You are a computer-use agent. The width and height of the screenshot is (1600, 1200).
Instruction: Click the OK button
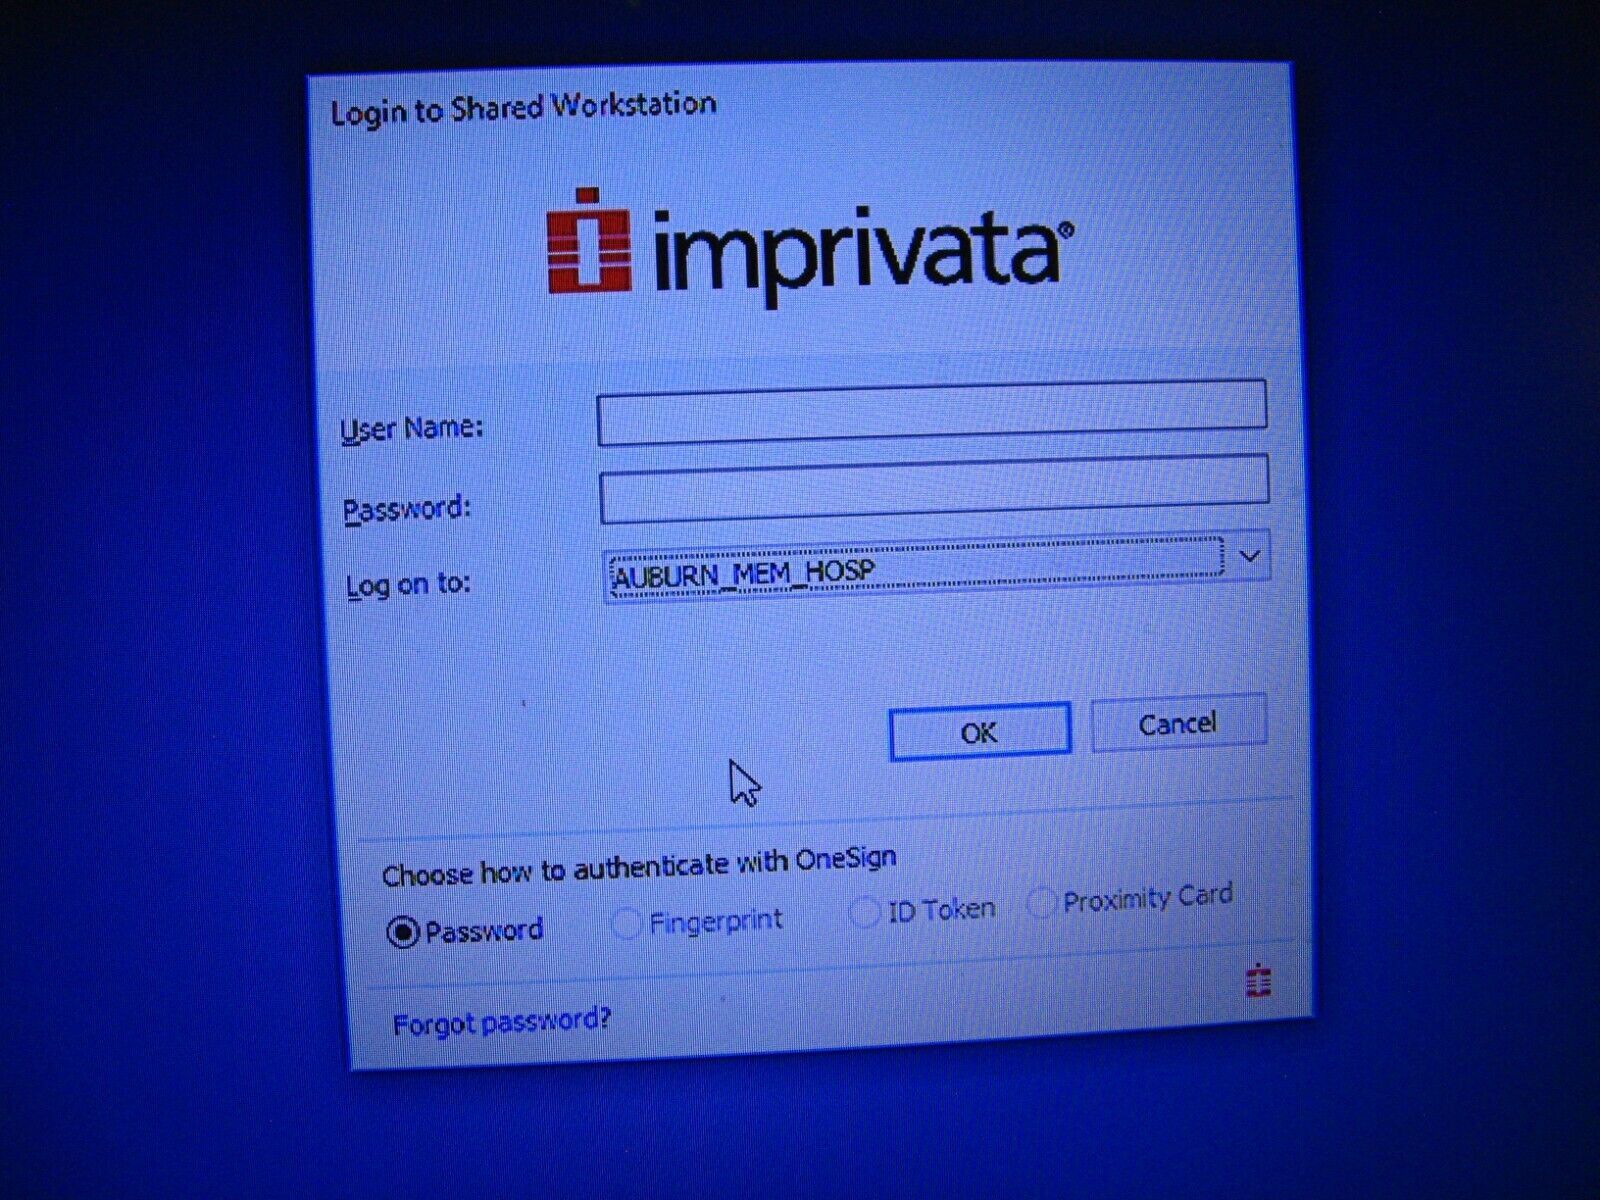tap(979, 732)
